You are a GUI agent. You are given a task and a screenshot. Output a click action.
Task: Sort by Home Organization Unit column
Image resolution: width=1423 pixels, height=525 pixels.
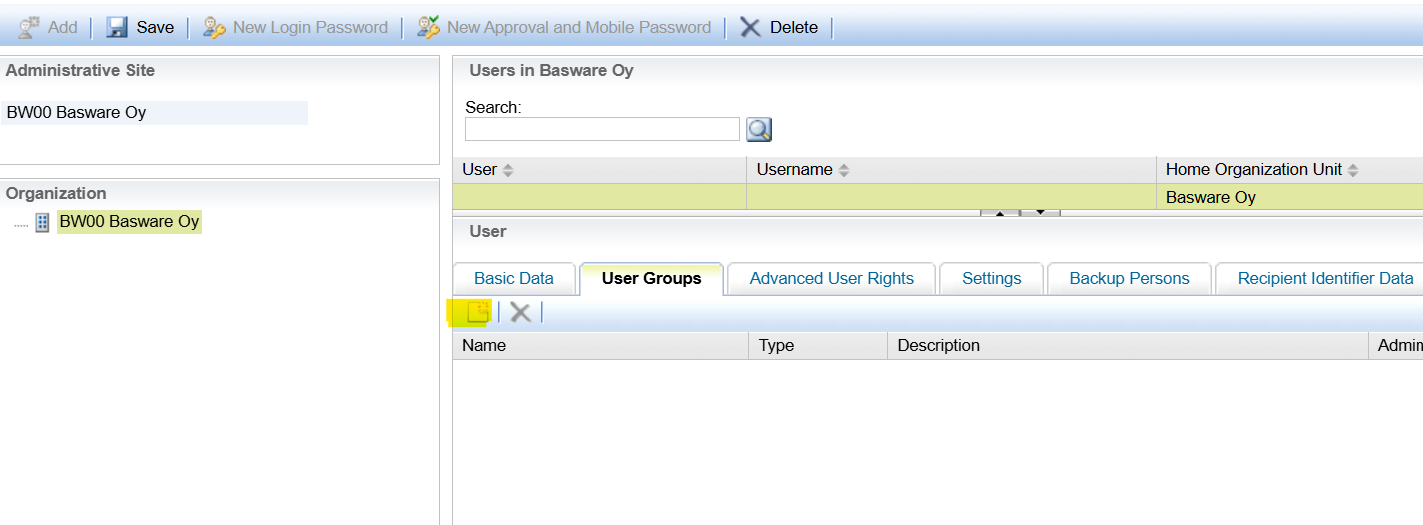[1289, 170]
